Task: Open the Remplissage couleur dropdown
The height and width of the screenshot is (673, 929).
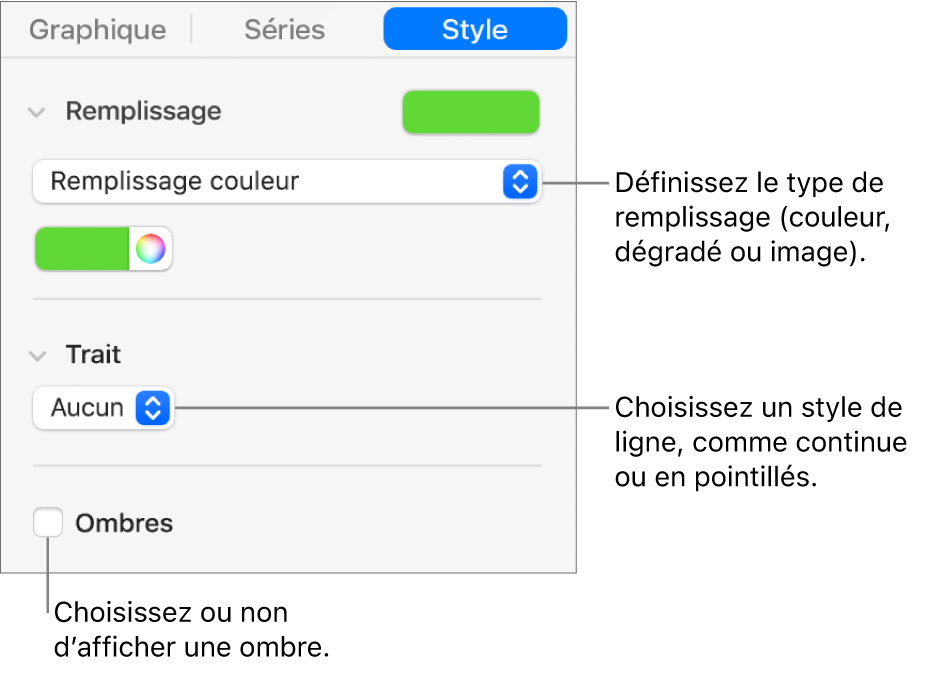Action: click(x=270, y=181)
